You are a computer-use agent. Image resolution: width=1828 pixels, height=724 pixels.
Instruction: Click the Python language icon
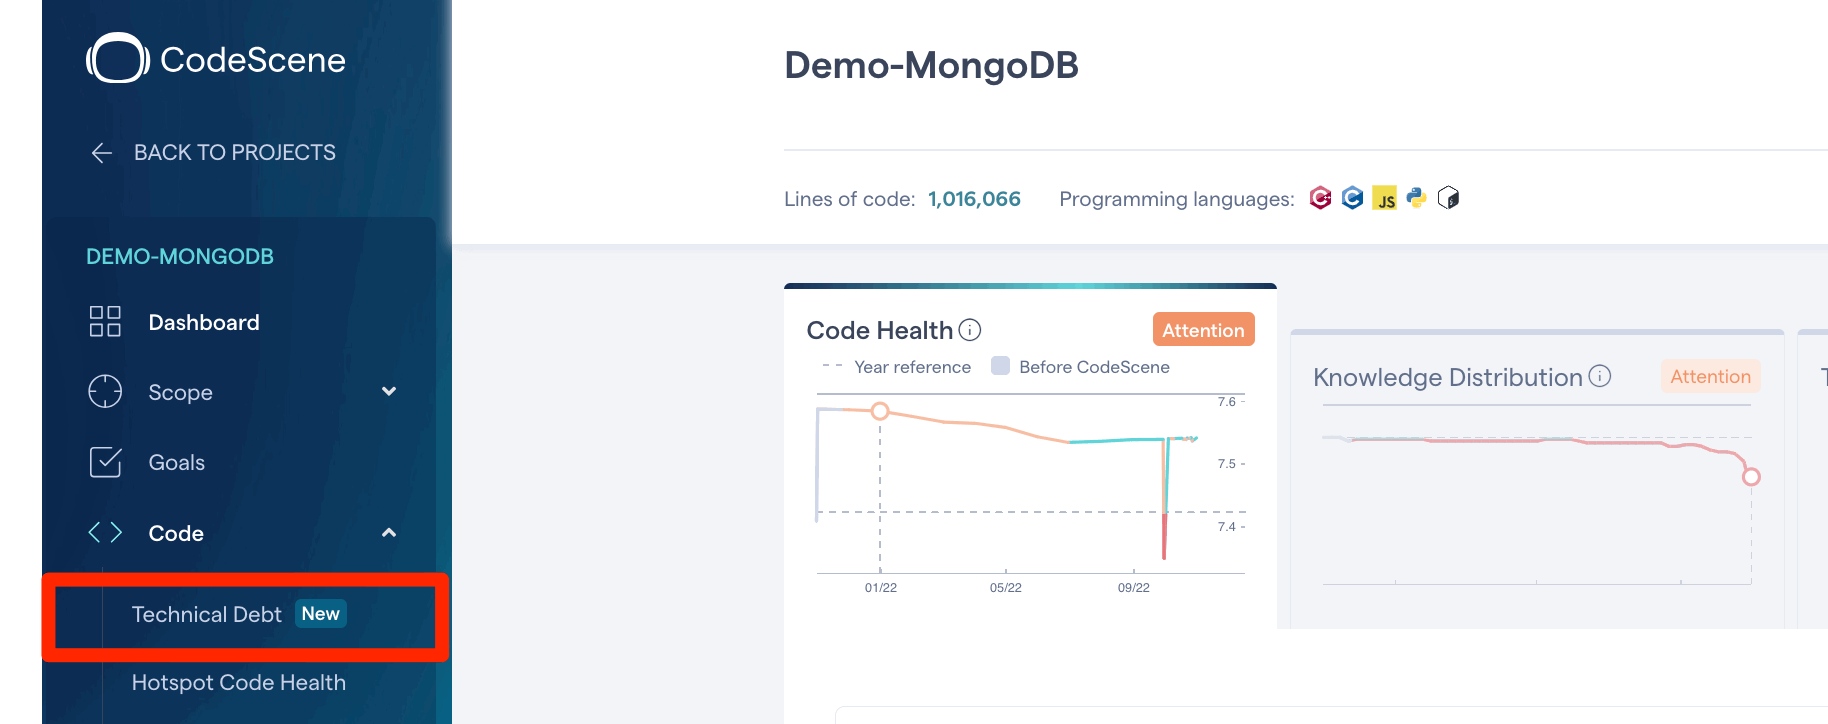click(x=1416, y=198)
